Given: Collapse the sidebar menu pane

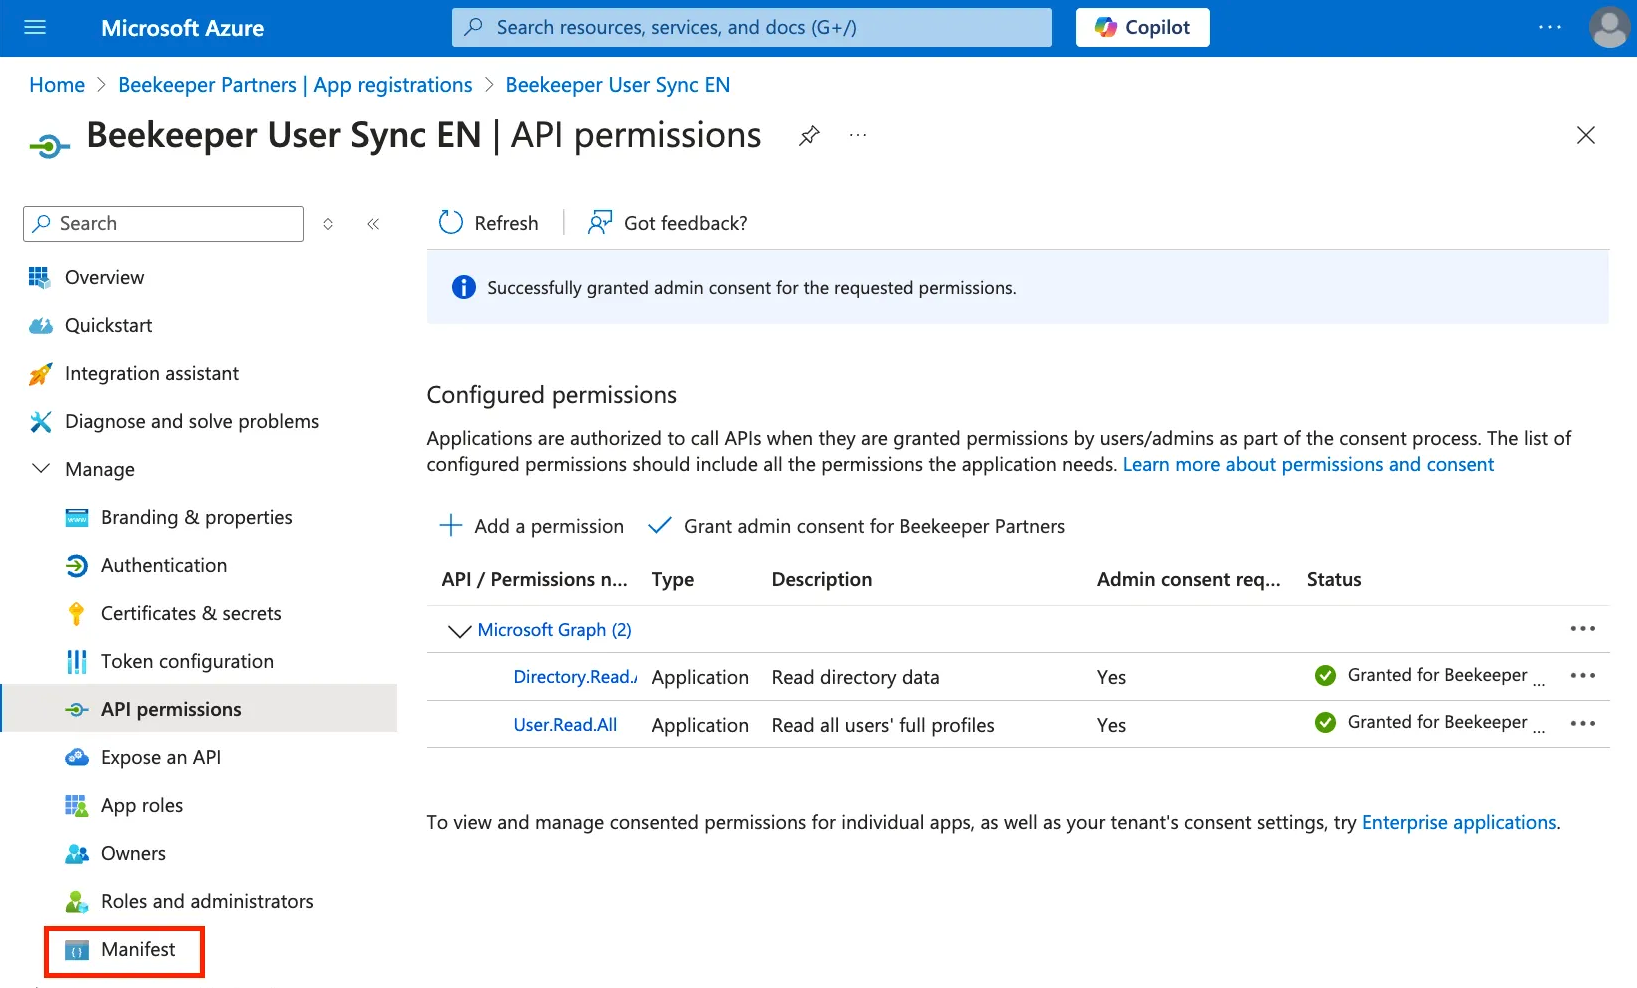Looking at the screenshot, I should [373, 224].
